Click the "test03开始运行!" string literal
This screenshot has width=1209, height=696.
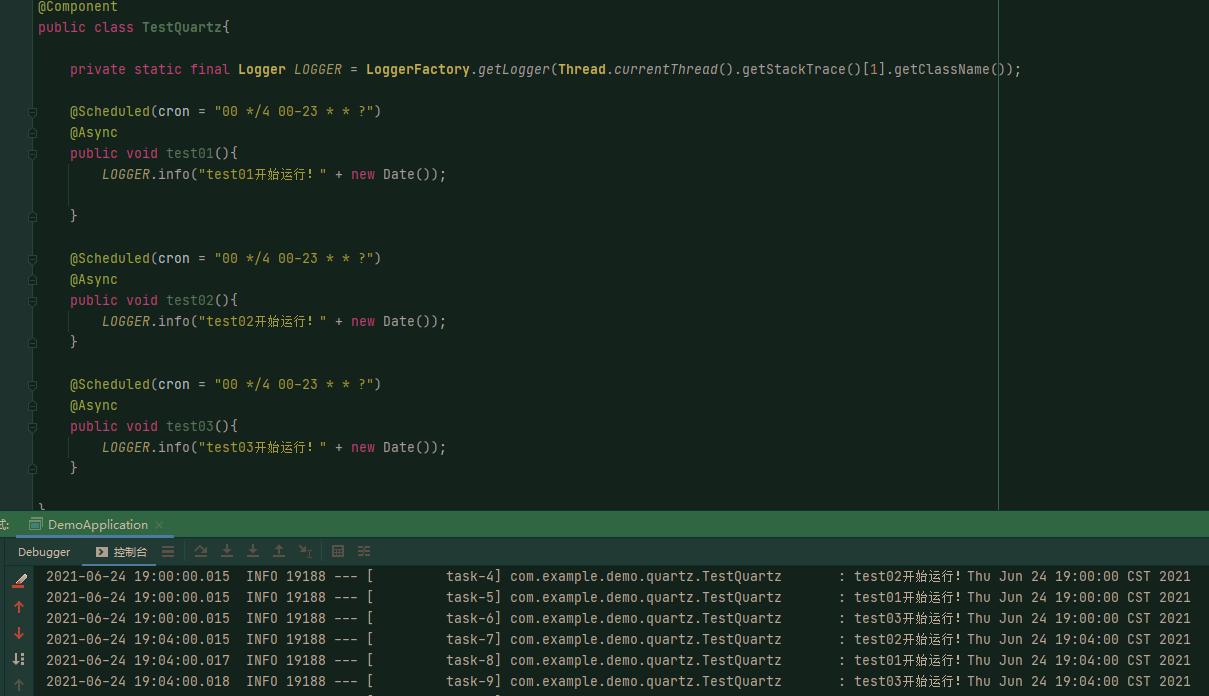coord(263,447)
